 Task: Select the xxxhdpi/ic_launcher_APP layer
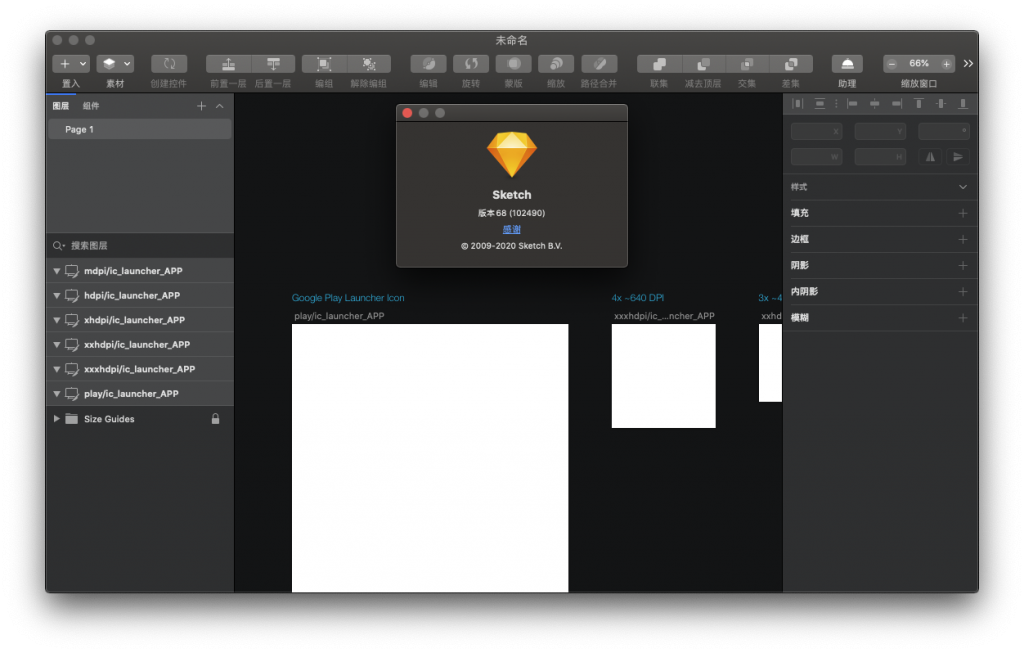coord(140,369)
